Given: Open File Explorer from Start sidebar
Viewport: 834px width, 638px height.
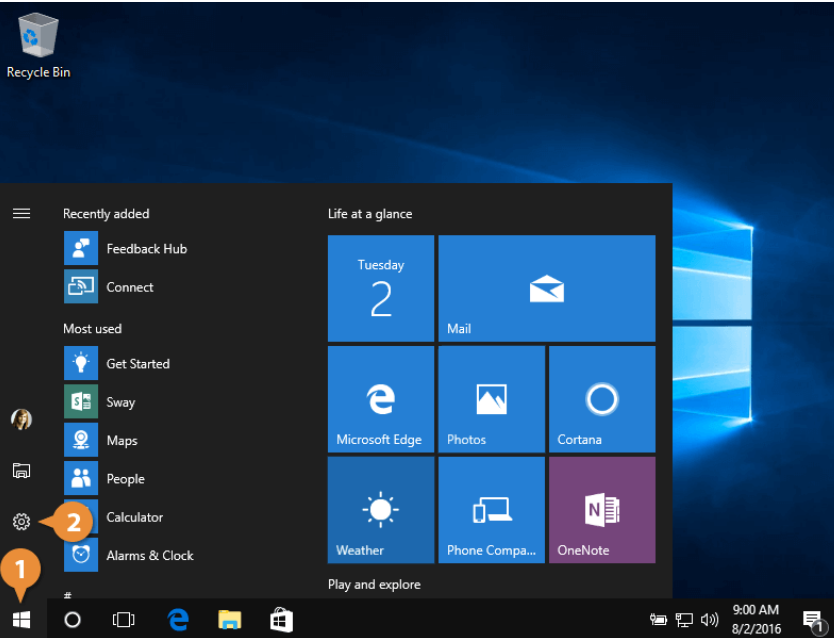Looking at the screenshot, I should click(21, 470).
